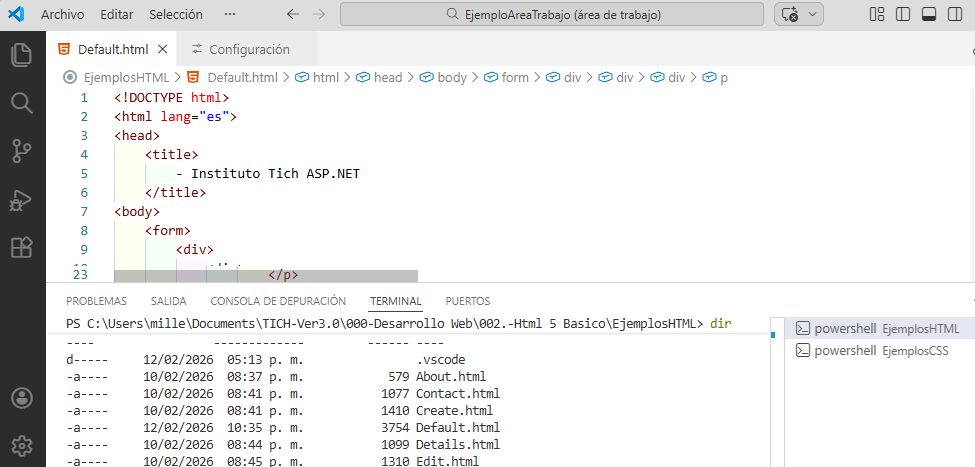Open the Copilot chat dropdown

(811, 14)
